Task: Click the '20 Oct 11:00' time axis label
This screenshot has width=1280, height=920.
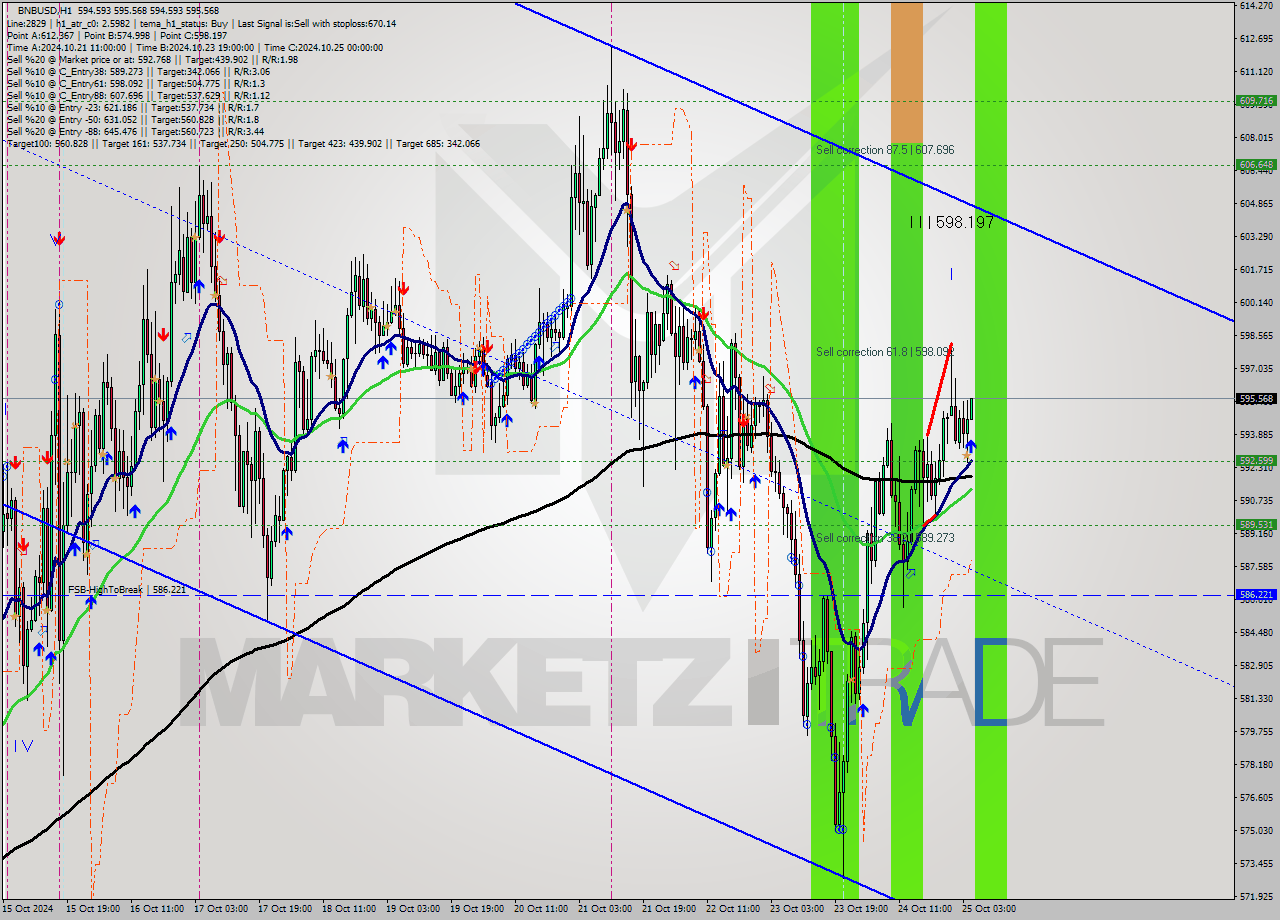Action: pyautogui.click(x=540, y=909)
